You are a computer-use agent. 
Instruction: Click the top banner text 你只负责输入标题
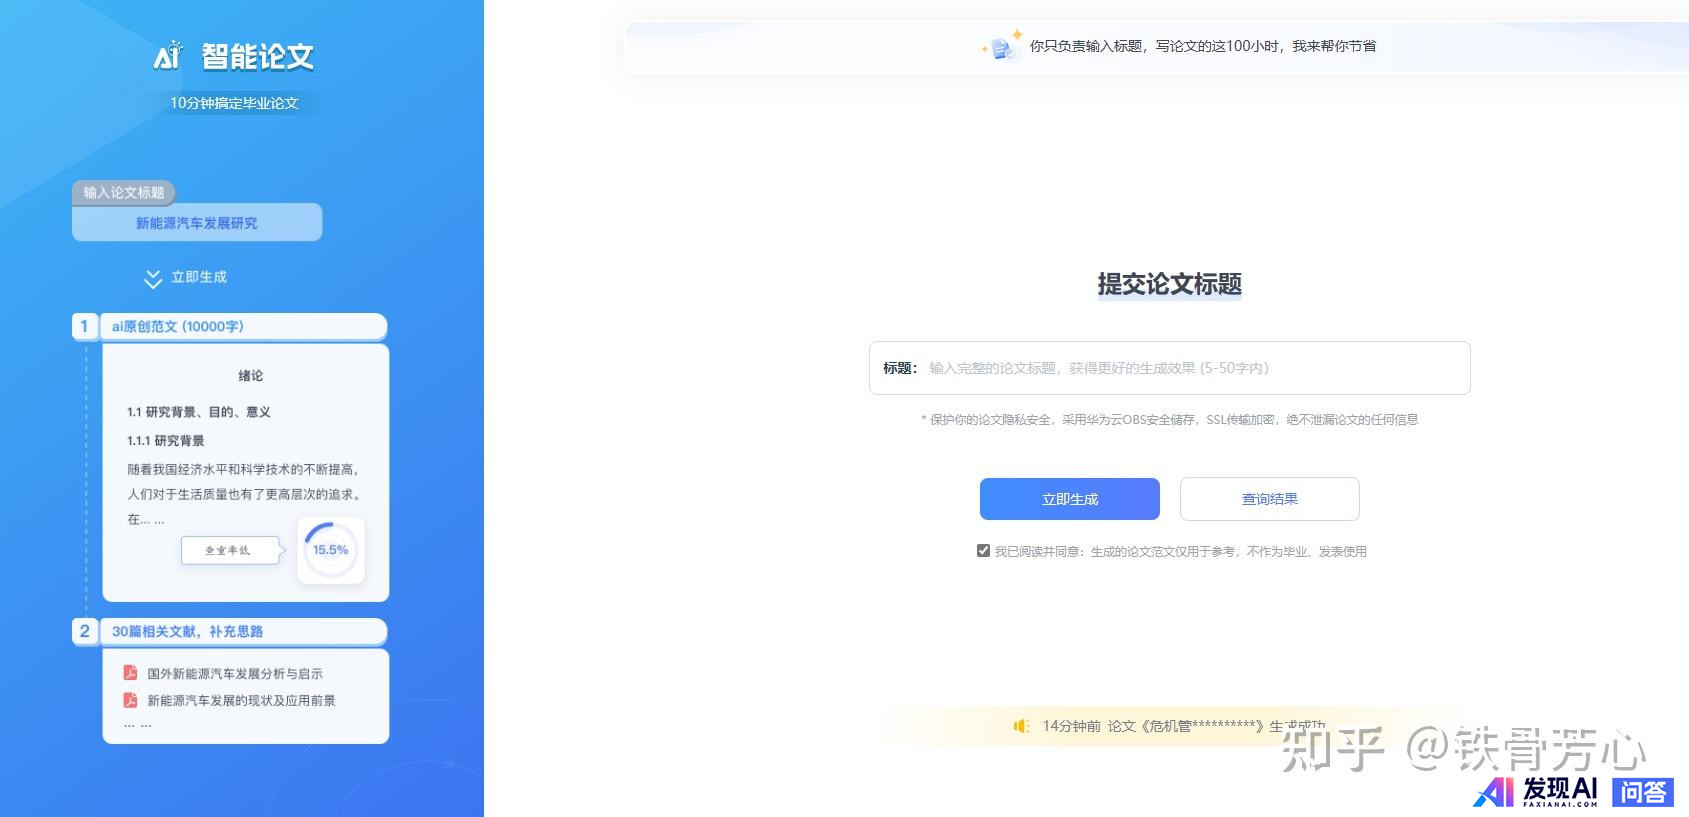1203,46
